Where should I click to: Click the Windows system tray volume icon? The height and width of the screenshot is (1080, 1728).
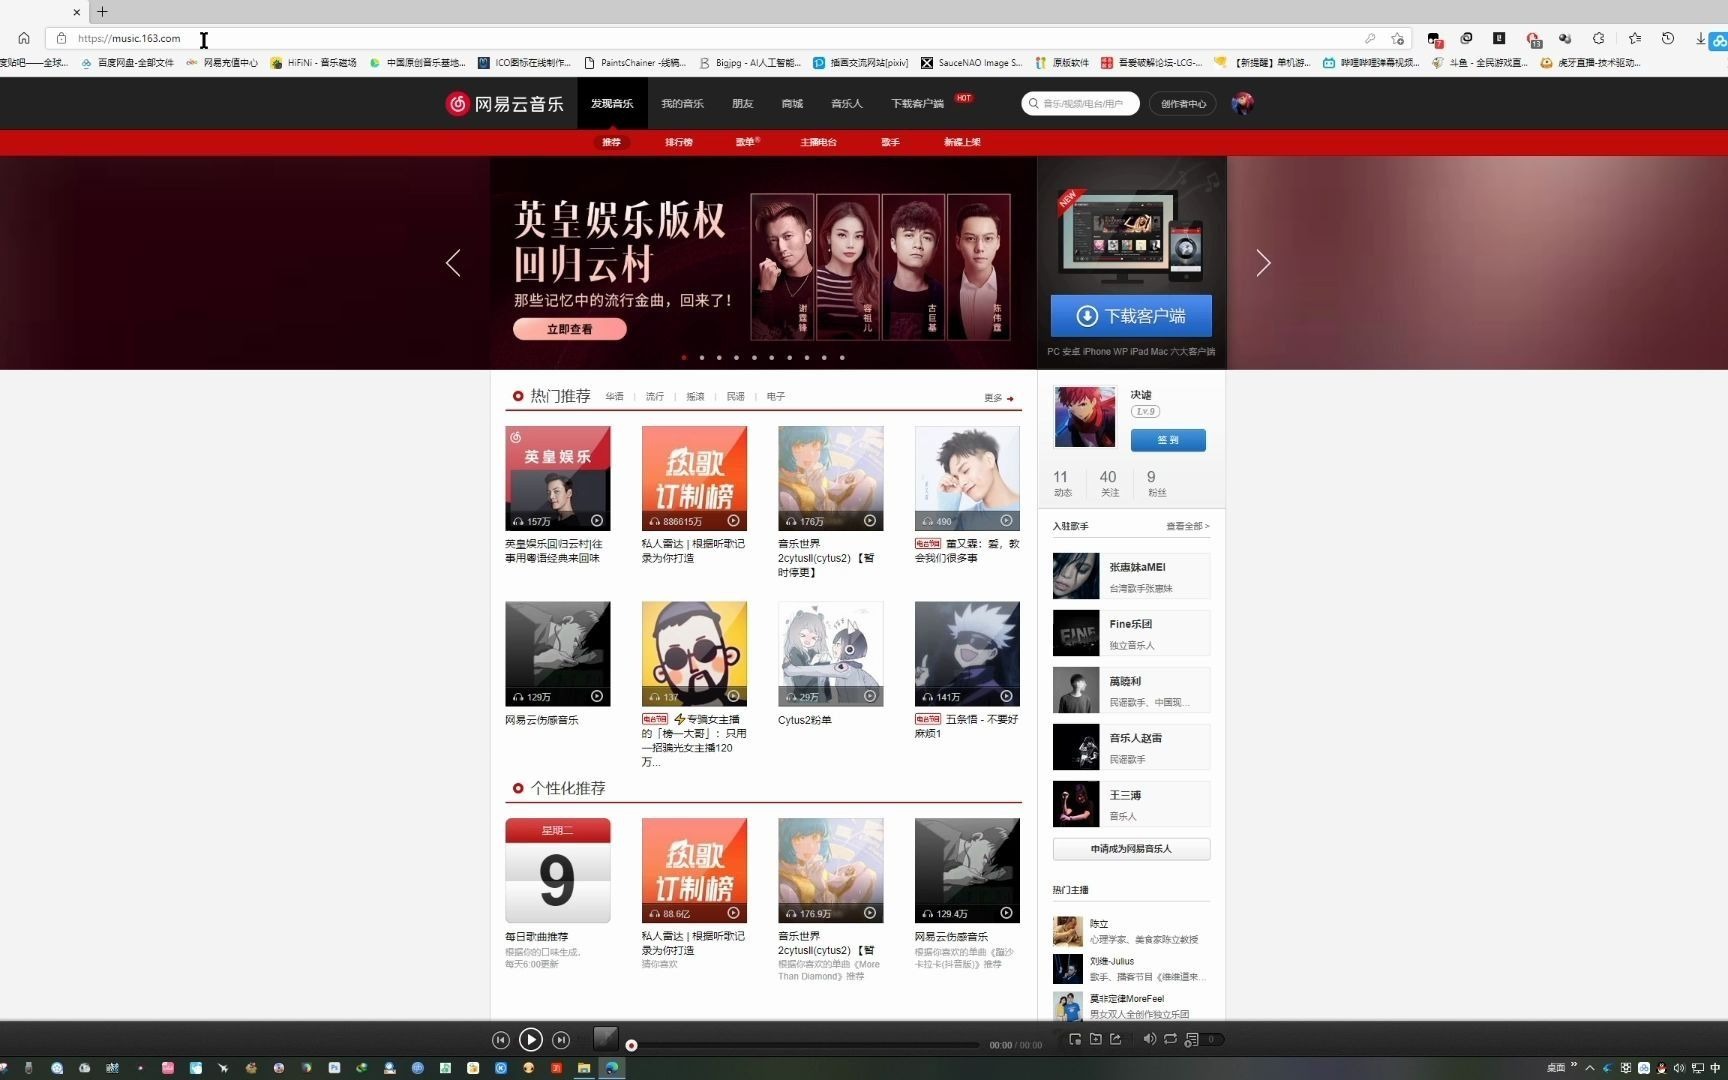coord(1679,1068)
